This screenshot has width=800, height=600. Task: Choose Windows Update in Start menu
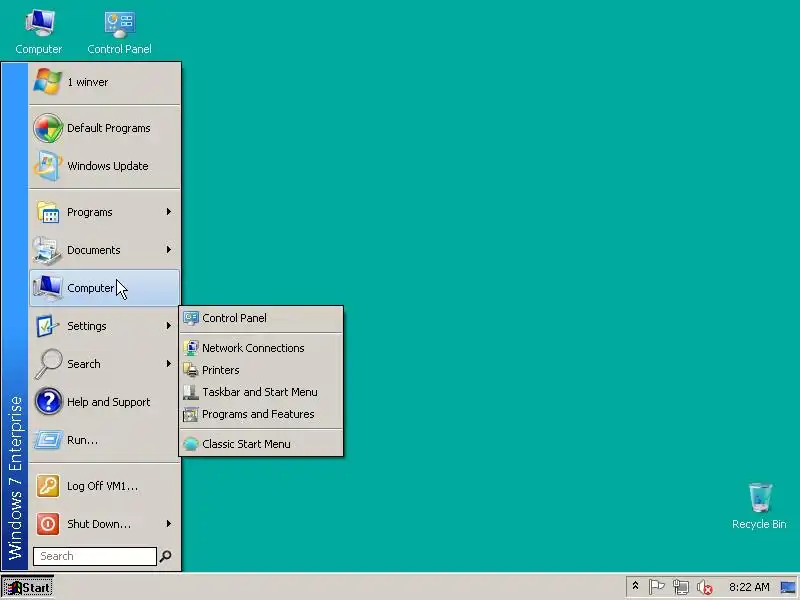coord(105,166)
